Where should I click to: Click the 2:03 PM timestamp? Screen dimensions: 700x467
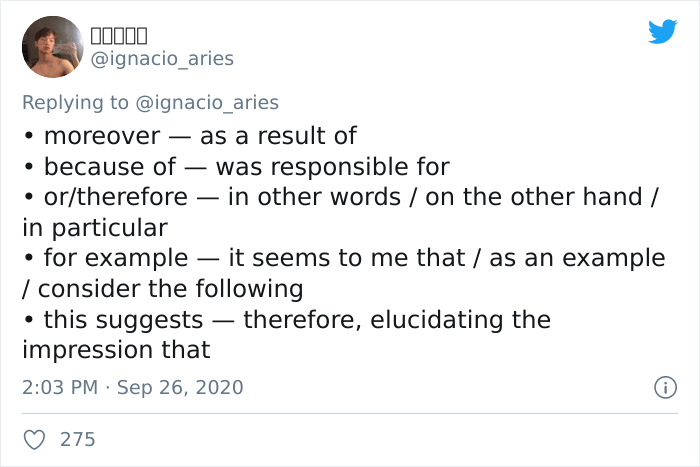58,387
